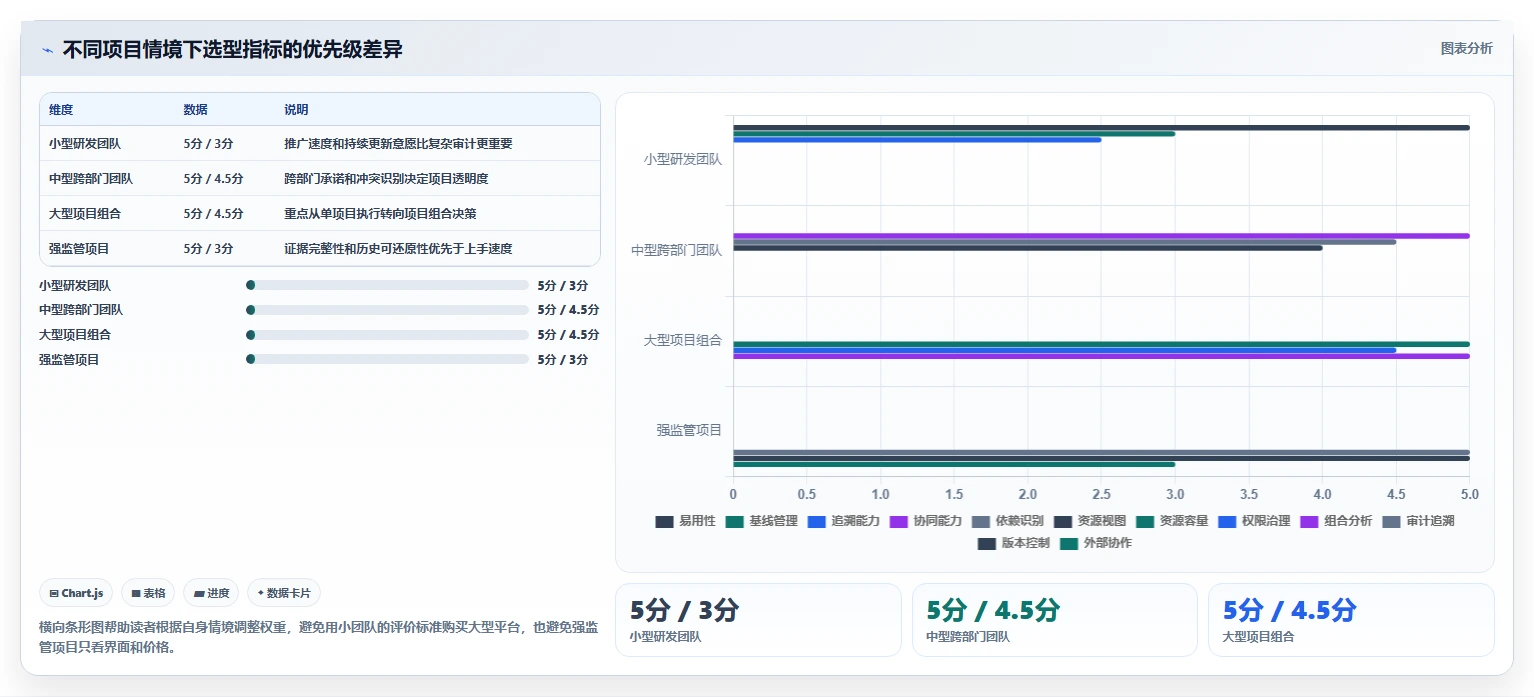Click the blue bar in the chart's 小型研发团队 group
The width and height of the screenshot is (1534, 697).
click(917, 140)
